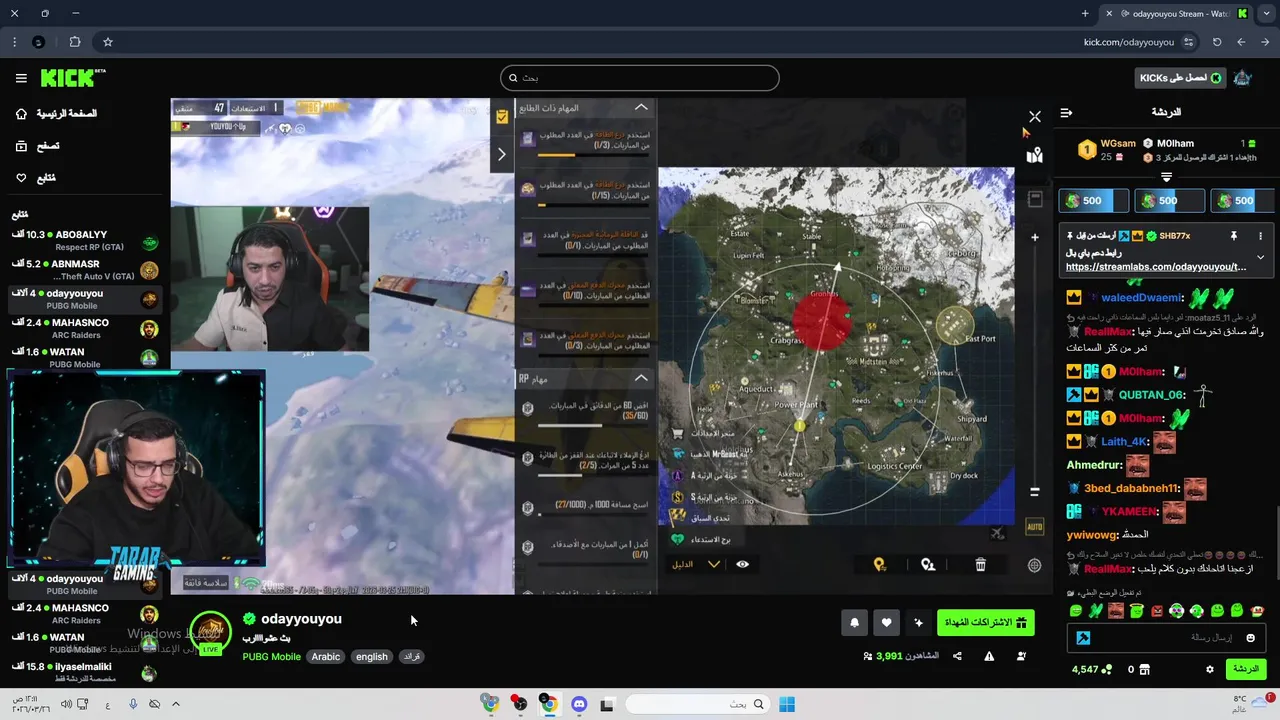Open the extensions puzzle icon
Screen dimensions: 1280x720
pos(75,42)
